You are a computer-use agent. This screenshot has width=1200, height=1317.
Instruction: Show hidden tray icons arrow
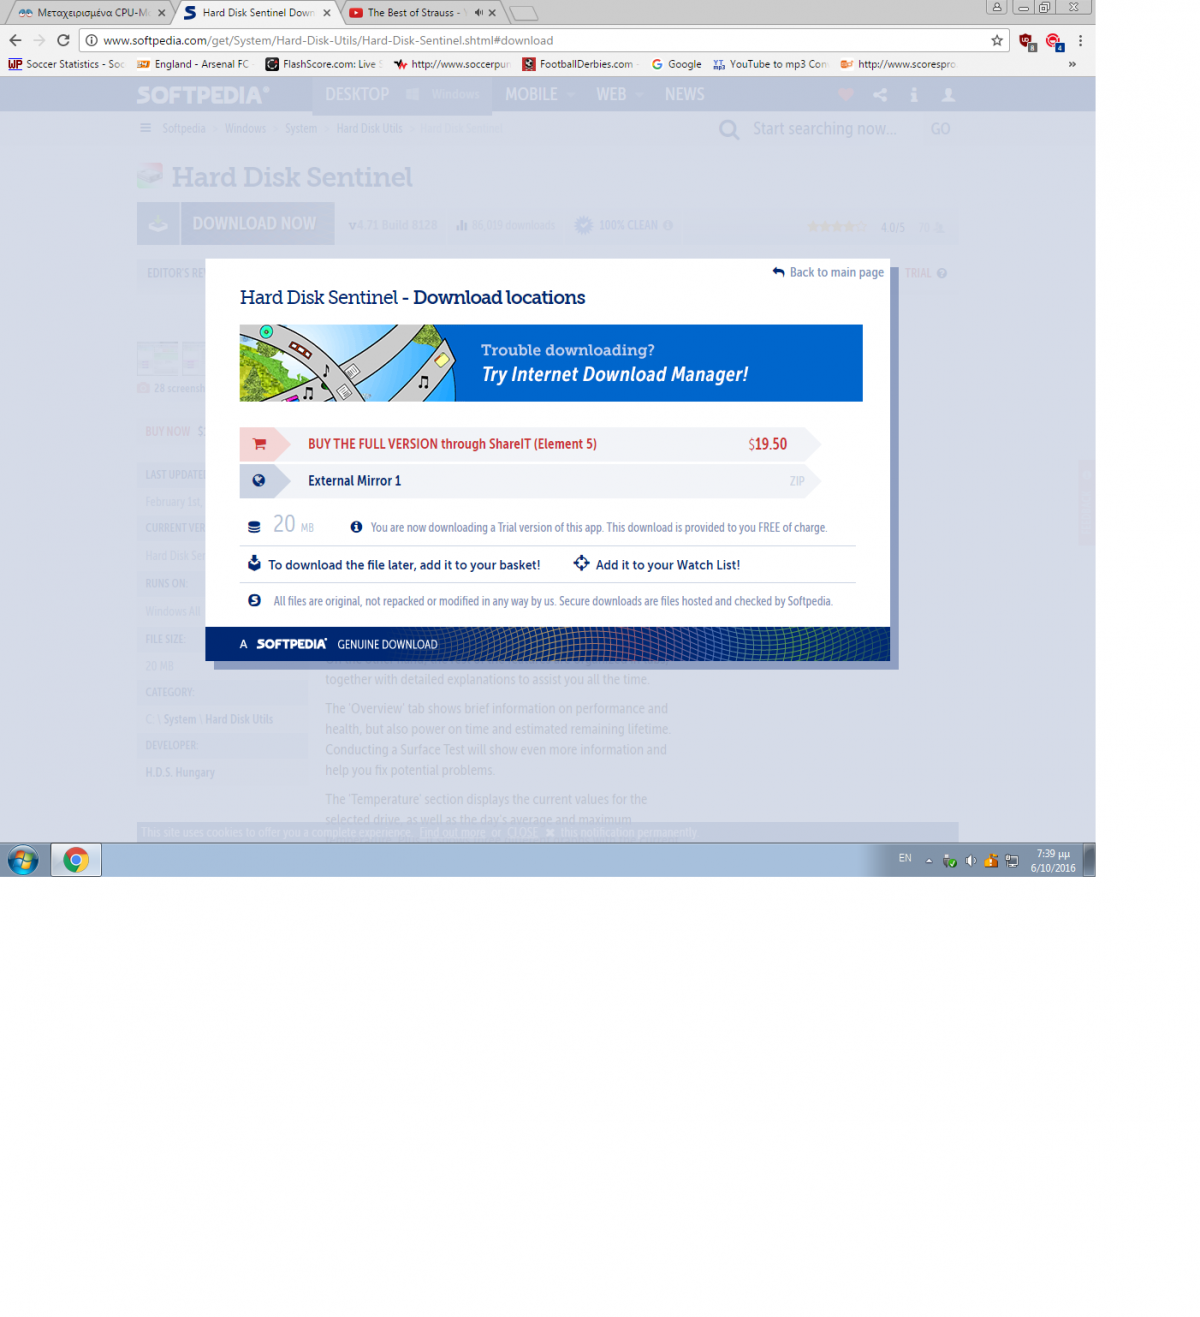click(x=929, y=860)
